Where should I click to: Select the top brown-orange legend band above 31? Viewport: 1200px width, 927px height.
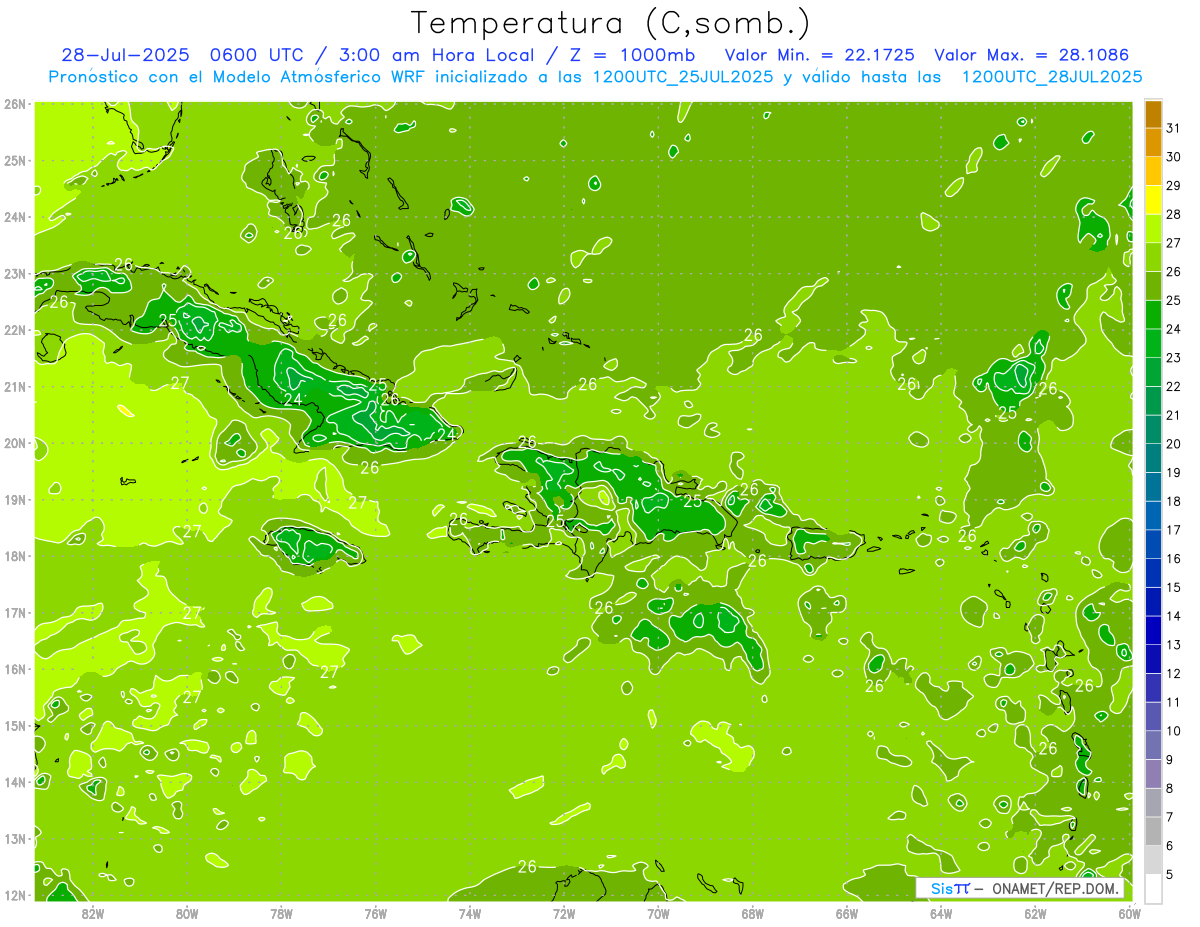pyautogui.click(x=1153, y=114)
